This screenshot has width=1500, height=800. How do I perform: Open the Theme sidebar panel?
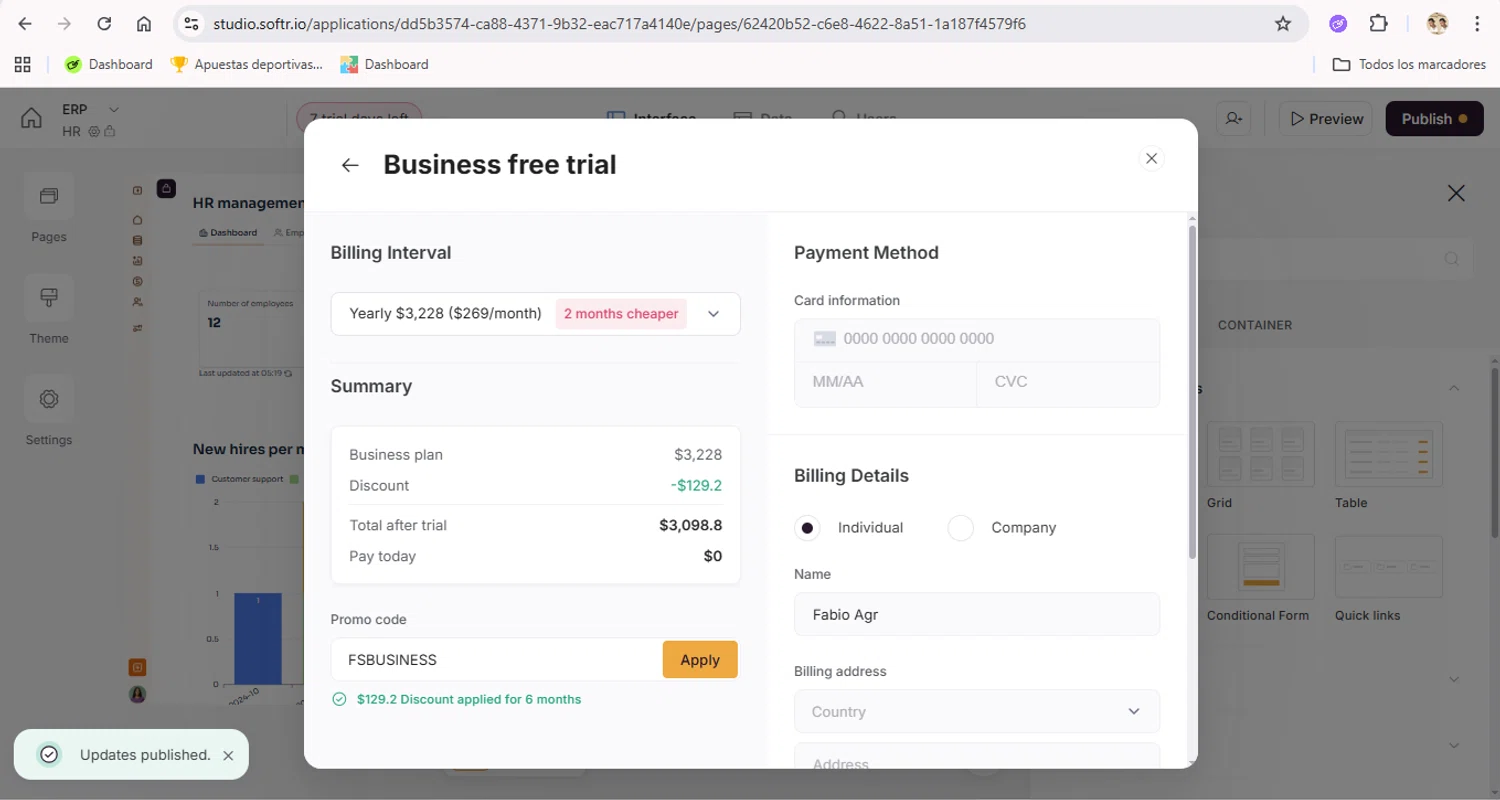[48, 309]
